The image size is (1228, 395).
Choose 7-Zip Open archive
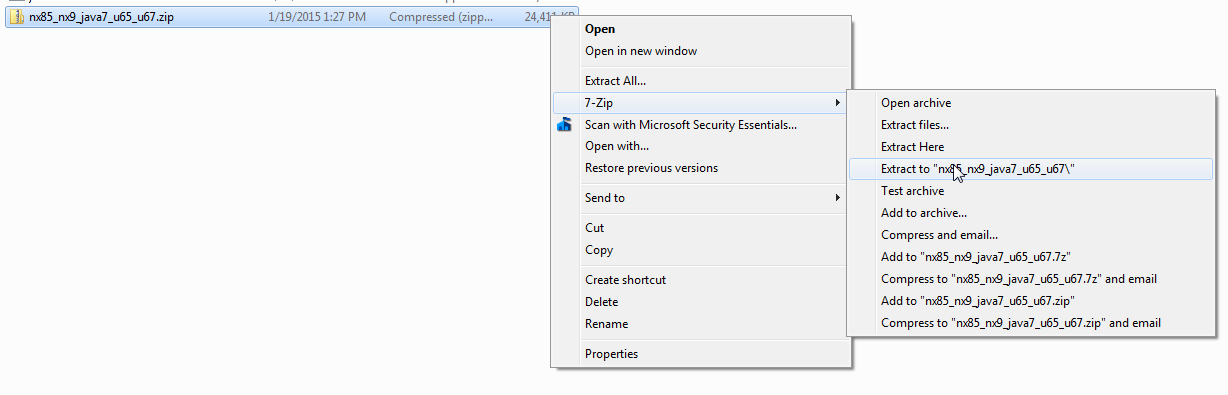click(916, 103)
